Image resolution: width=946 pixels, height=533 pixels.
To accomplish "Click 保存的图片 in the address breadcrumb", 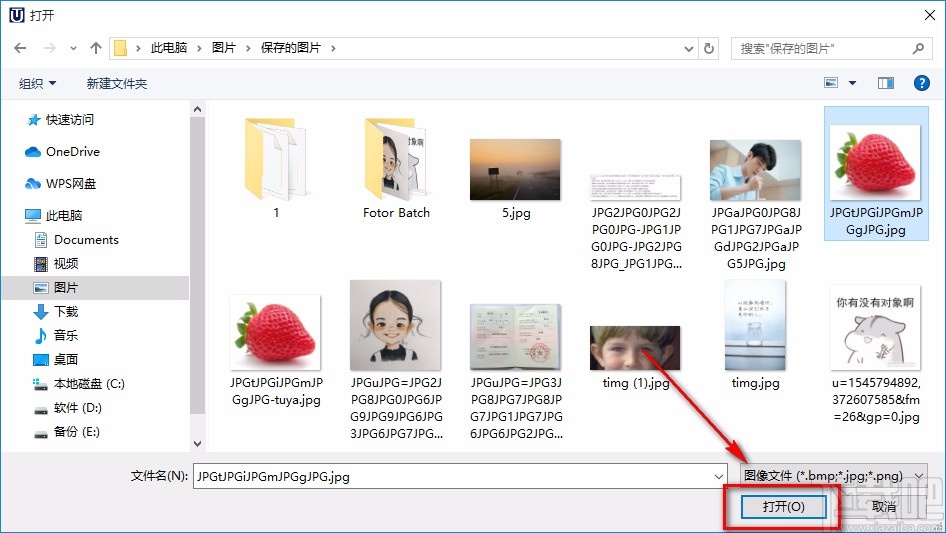I will (291, 48).
